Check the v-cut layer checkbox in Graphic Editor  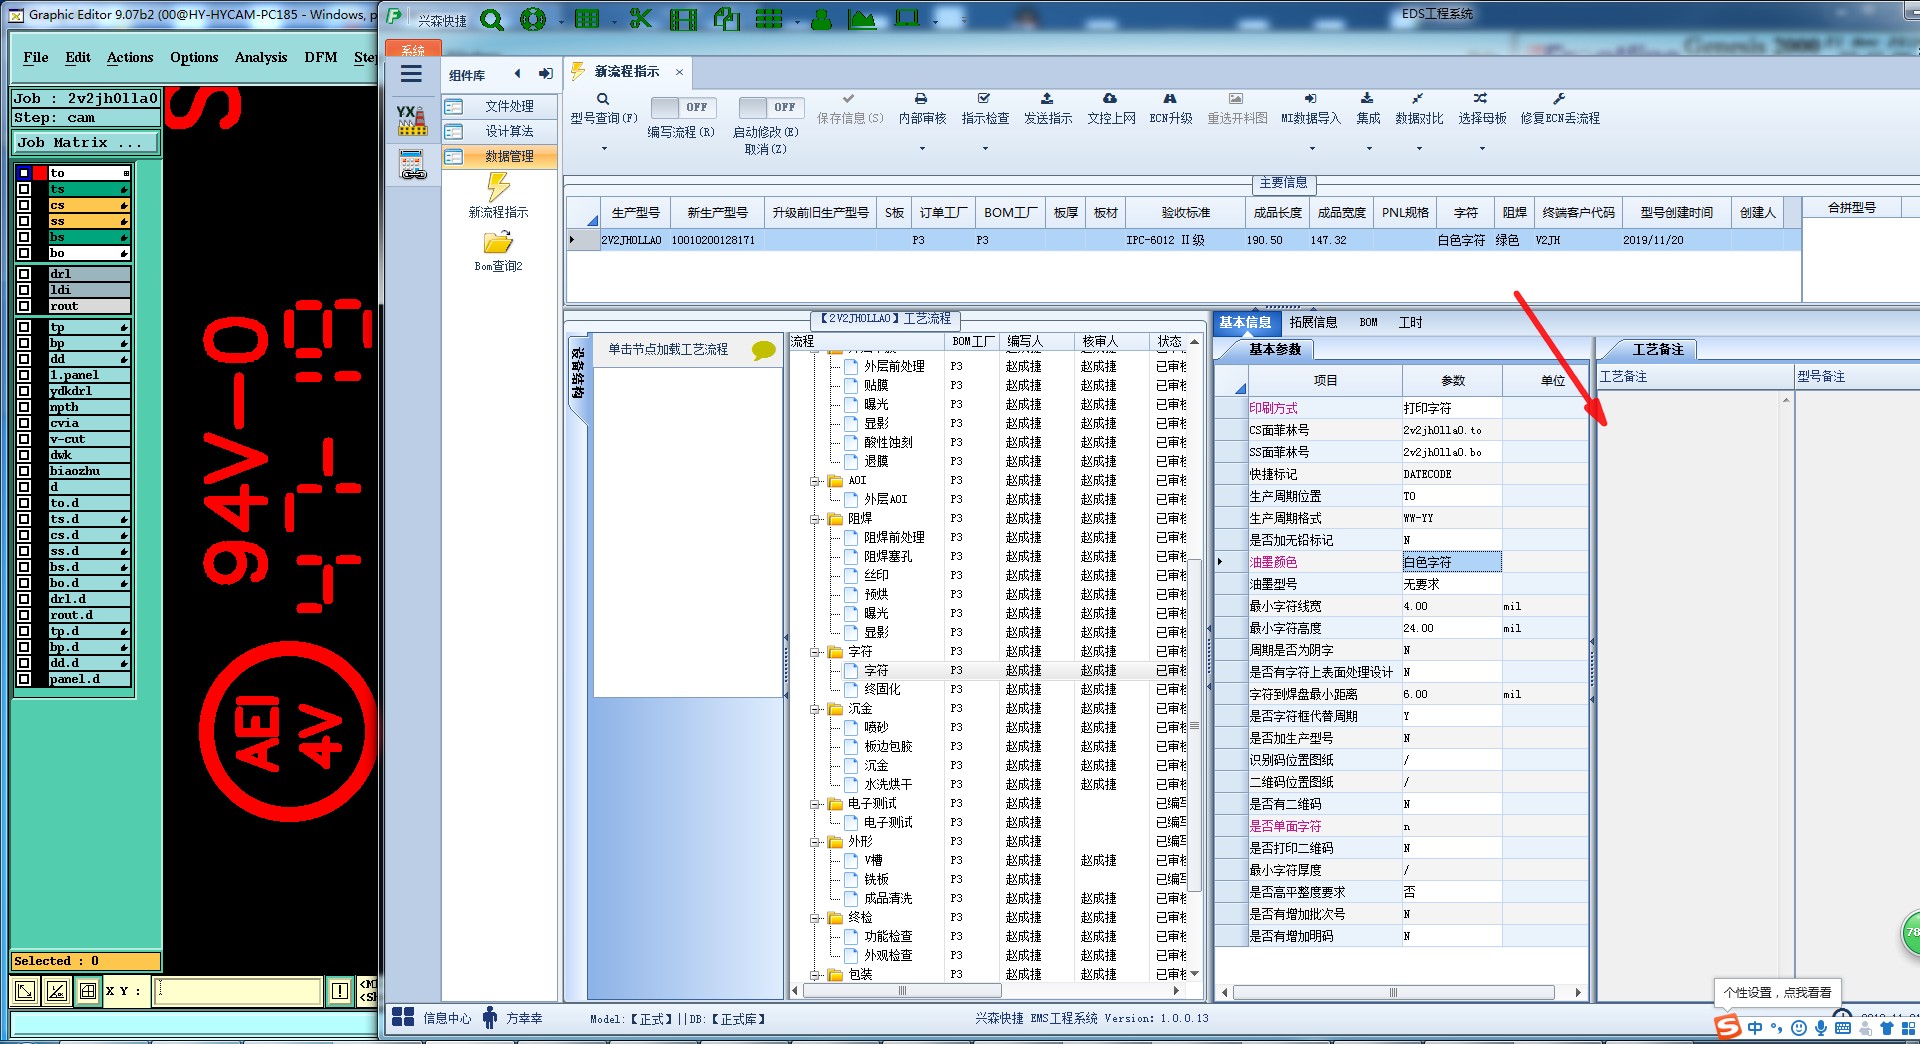[x=24, y=439]
